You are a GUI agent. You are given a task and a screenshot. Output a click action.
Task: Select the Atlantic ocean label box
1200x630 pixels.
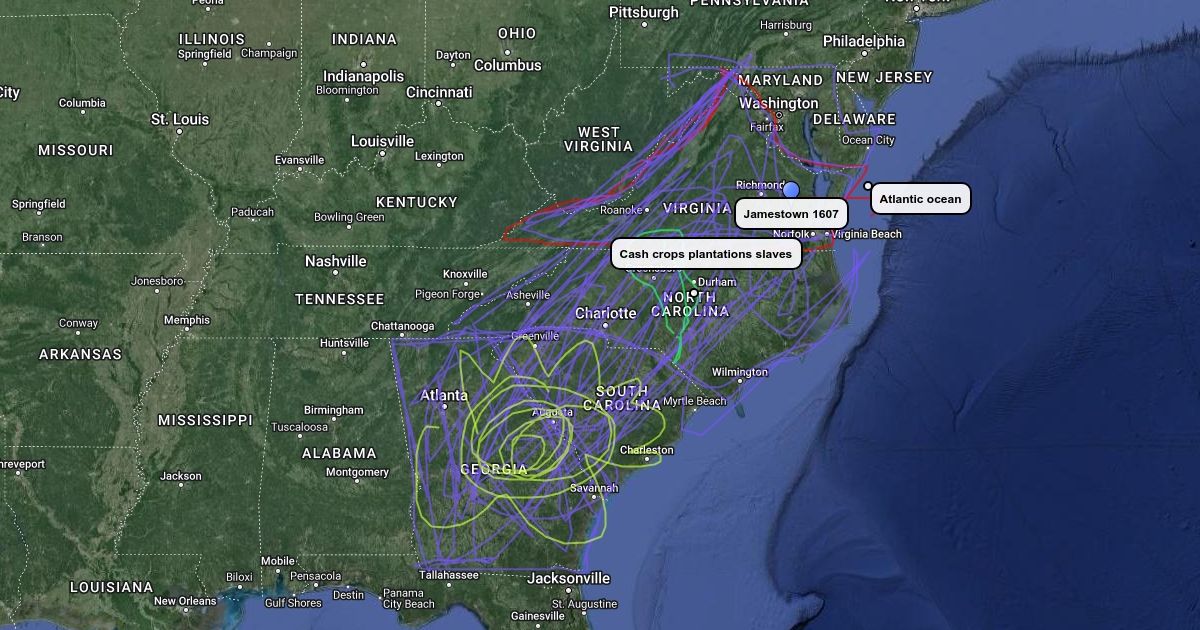[x=920, y=199]
